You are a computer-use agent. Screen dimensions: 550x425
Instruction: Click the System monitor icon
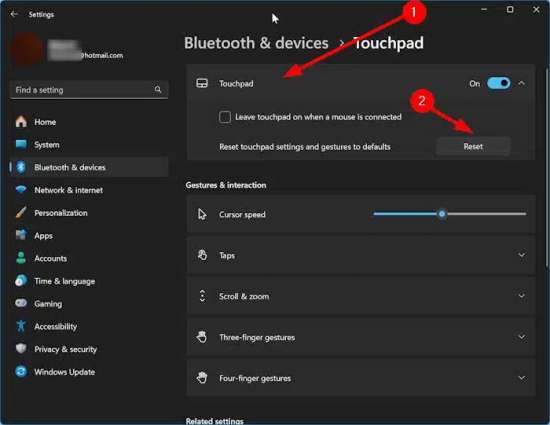[21, 144]
